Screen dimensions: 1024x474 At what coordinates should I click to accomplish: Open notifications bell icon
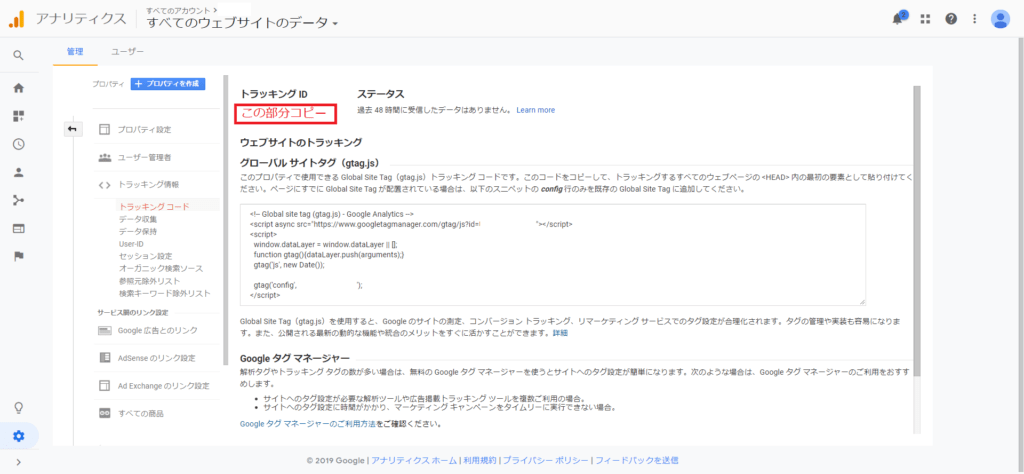(898, 18)
